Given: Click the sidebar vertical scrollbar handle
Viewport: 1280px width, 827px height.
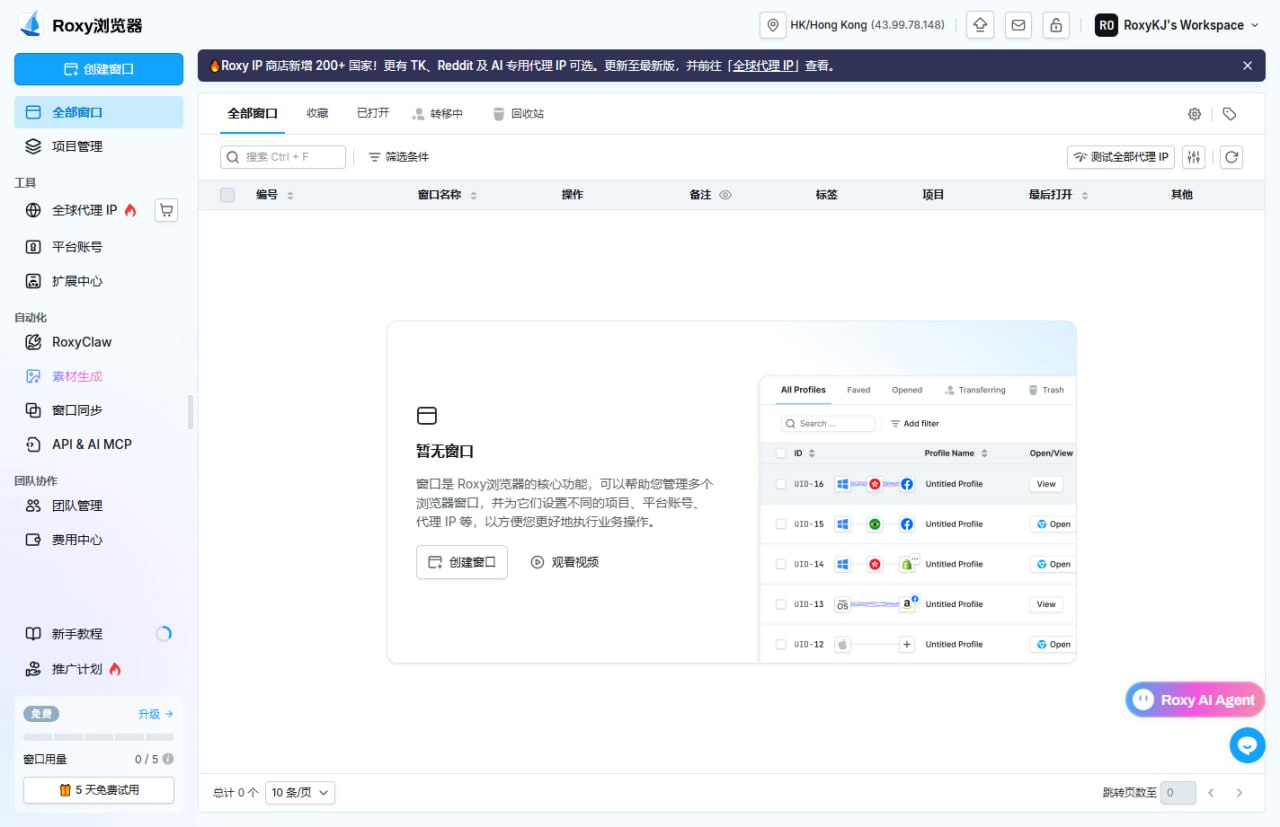Looking at the screenshot, I should tap(190, 411).
